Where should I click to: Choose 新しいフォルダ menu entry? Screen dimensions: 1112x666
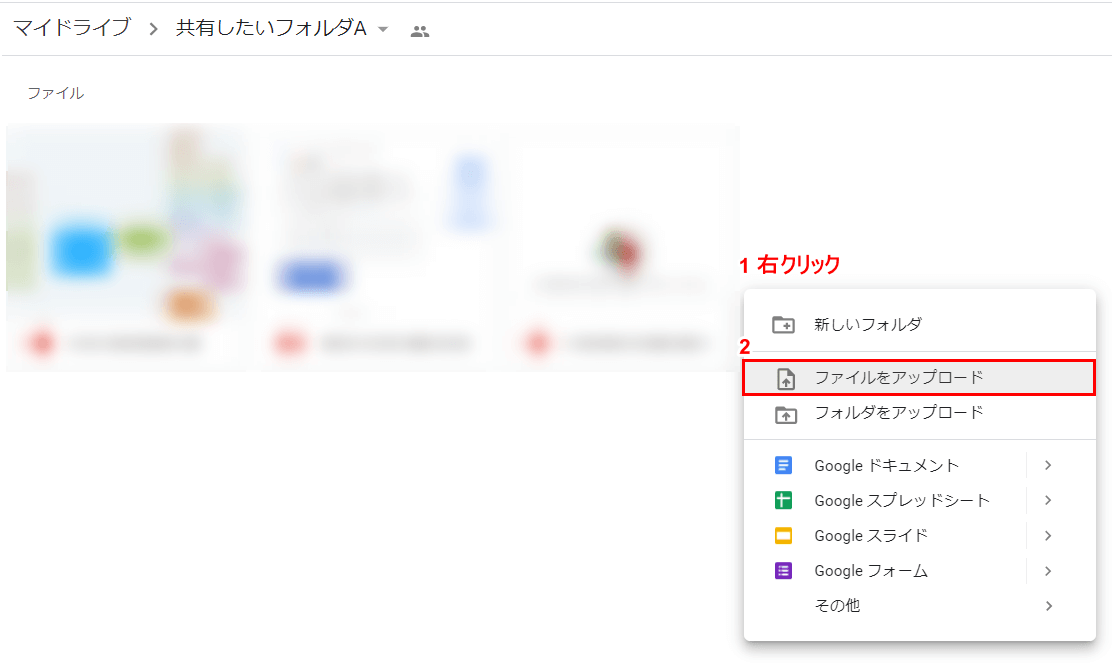click(867, 325)
